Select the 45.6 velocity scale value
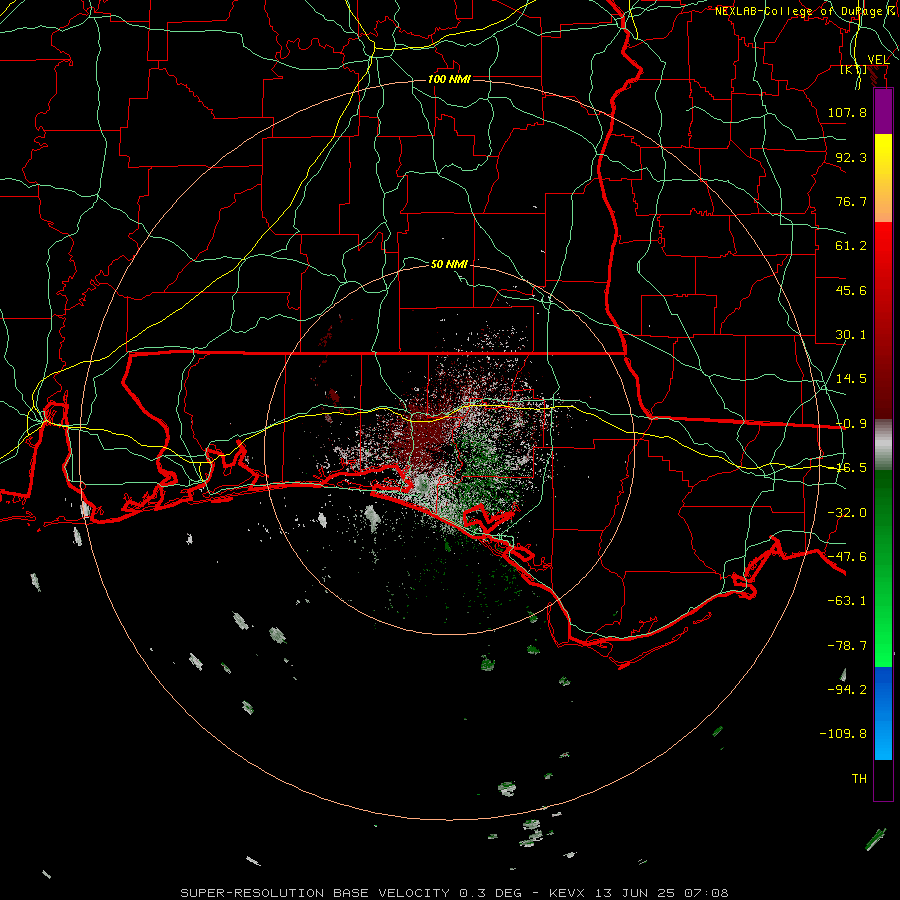 (851, 290)
